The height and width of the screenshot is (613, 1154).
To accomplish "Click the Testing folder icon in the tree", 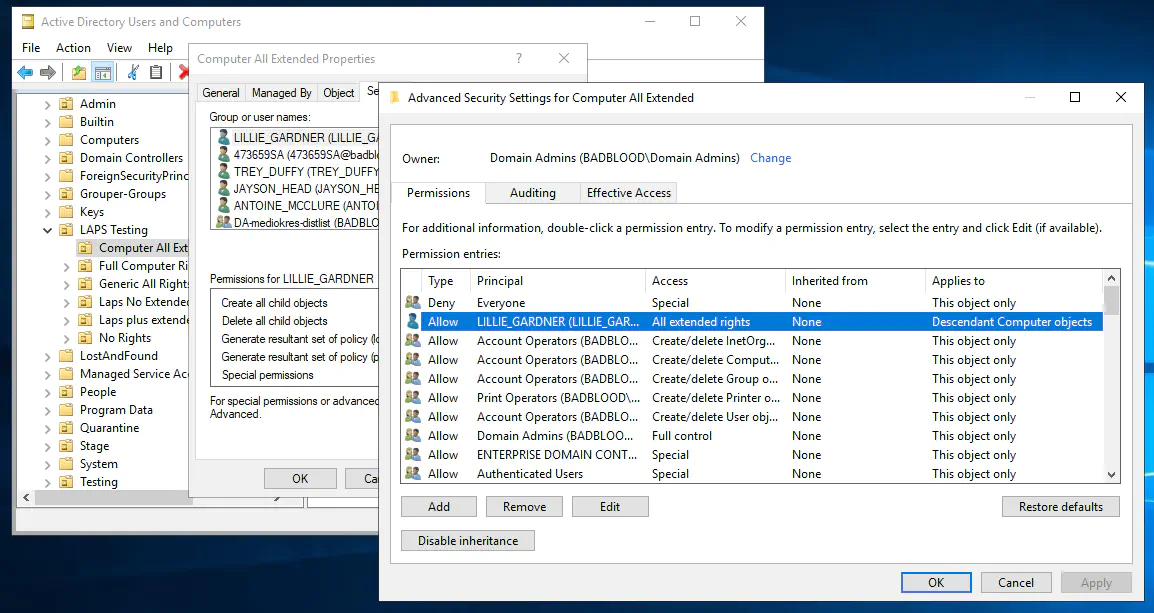I will click(x=66, y=482).
